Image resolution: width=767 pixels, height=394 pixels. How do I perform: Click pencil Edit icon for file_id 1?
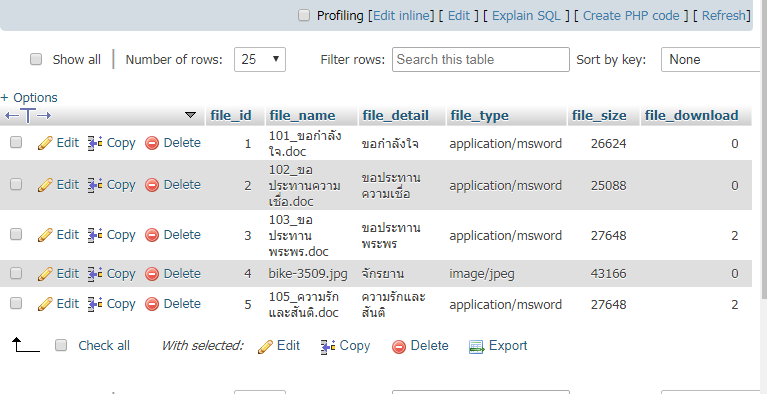pyautogui.click(x=45, y=143)
